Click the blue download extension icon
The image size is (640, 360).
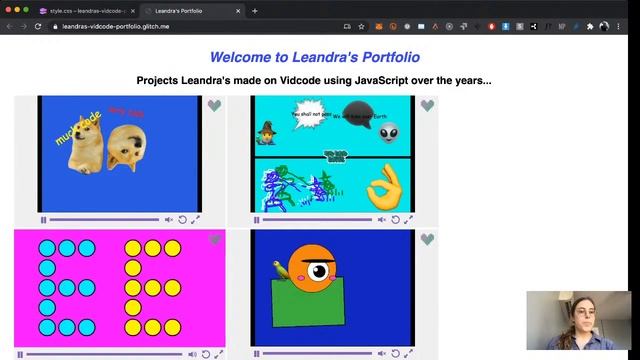coord(505,27)
